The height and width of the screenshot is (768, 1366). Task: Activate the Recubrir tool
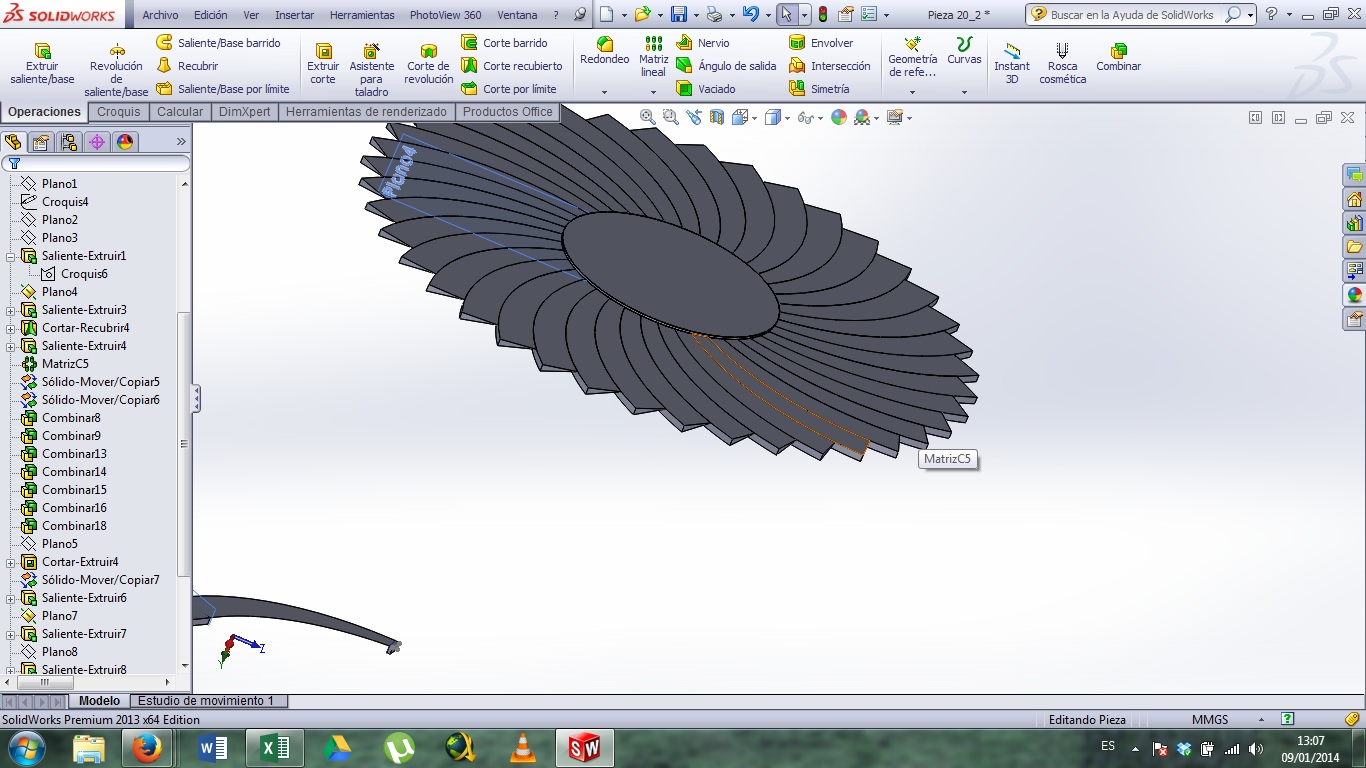click(187, 66)
